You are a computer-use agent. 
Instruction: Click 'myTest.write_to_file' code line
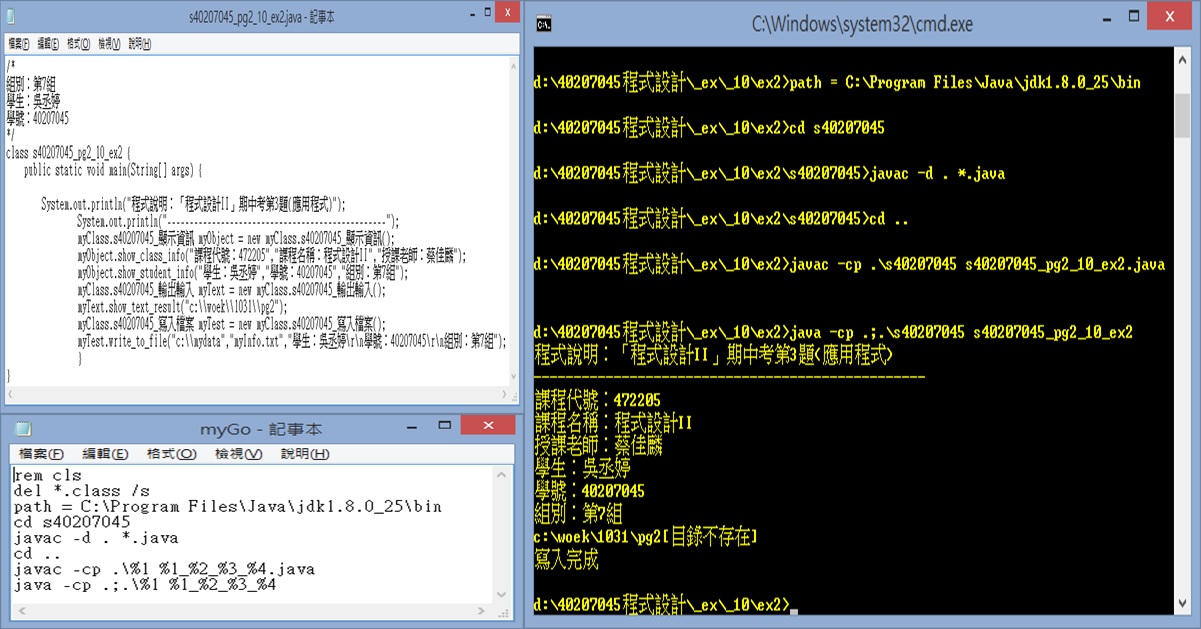click(292, 341)
